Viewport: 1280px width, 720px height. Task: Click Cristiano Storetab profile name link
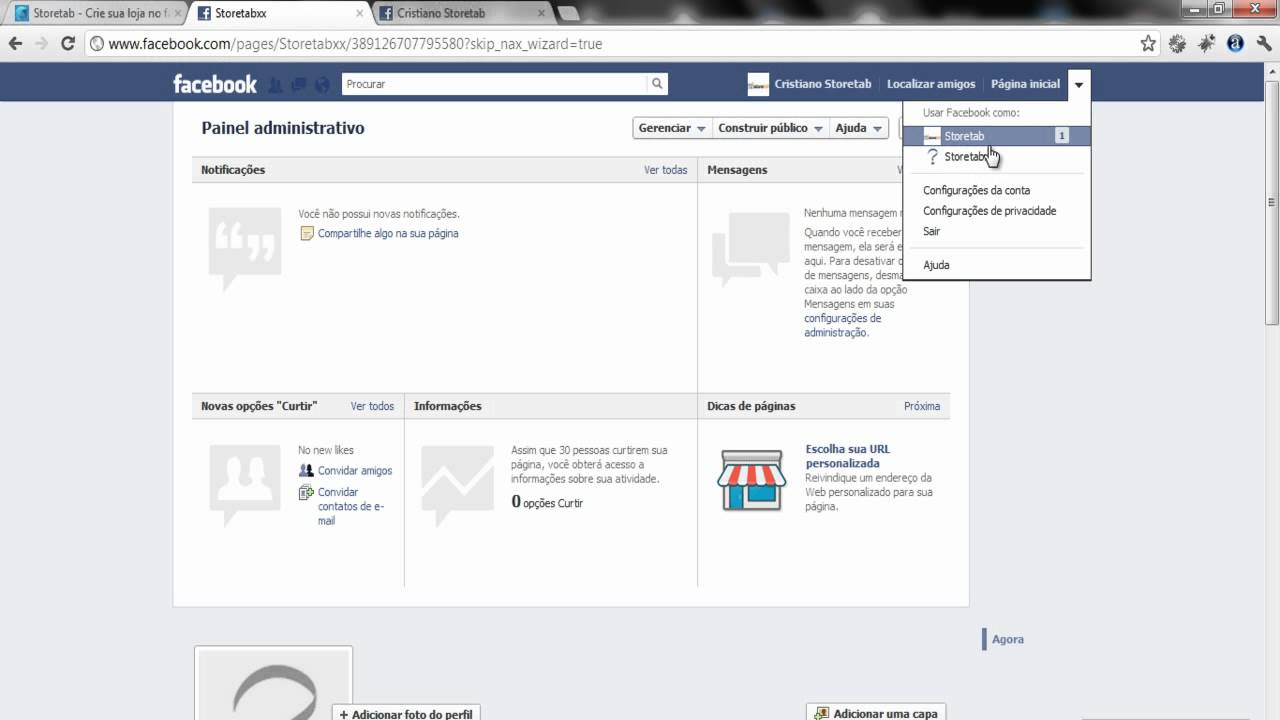823,84
